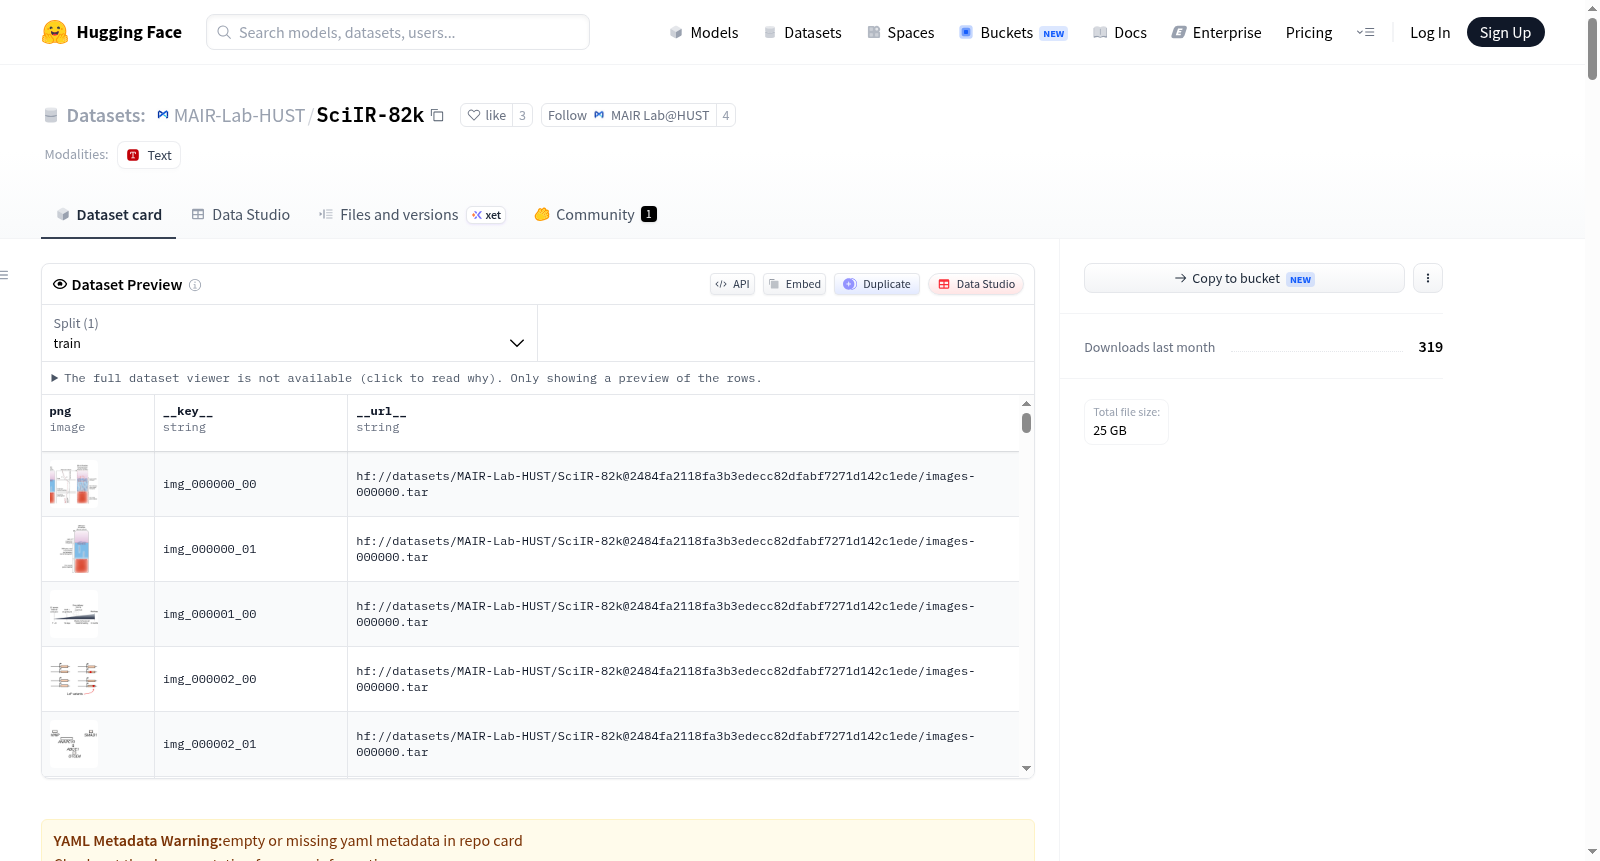The image size is (1600, 861).
Task: Click Log In
Action: [x=1430, y=32]
